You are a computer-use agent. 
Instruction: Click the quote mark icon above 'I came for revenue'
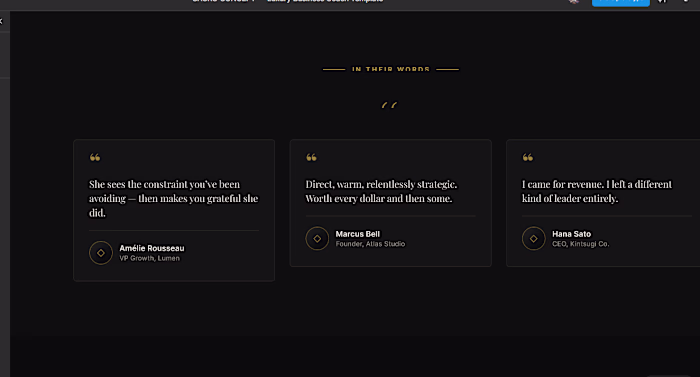click(x=528, y=157)
